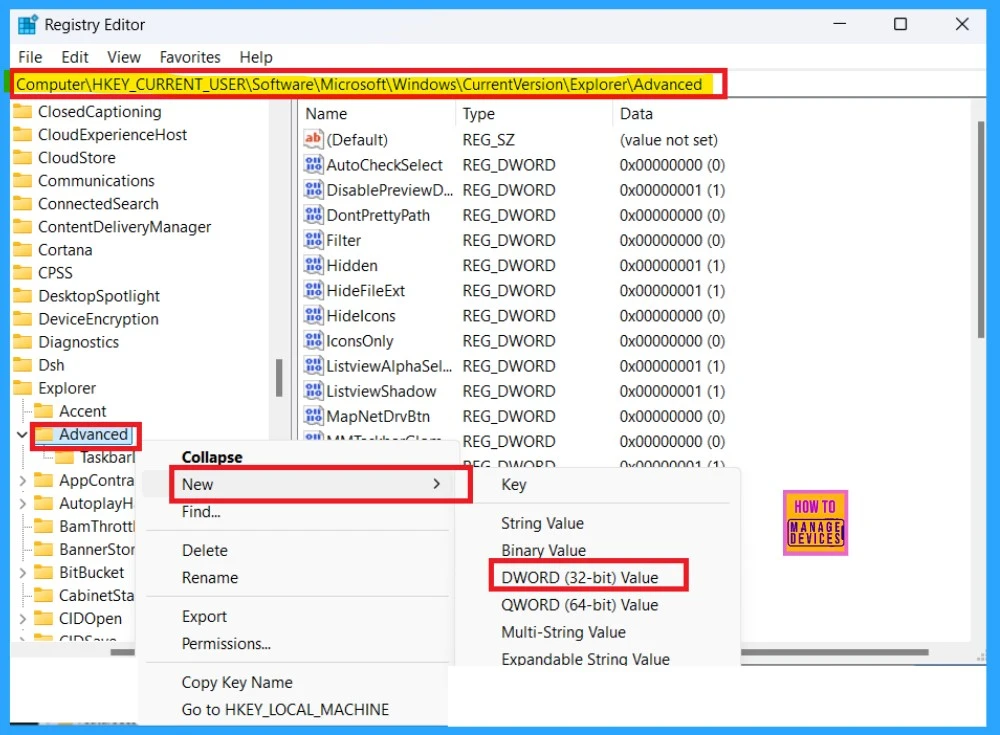
Task: Click the ClosedCaptioning folder icon
Action: click(22, 112)
